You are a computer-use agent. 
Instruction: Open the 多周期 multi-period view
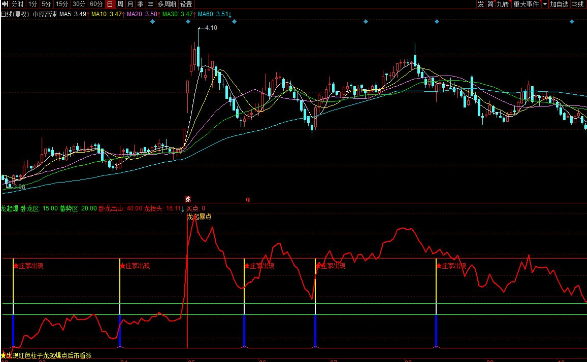[167, 4]
